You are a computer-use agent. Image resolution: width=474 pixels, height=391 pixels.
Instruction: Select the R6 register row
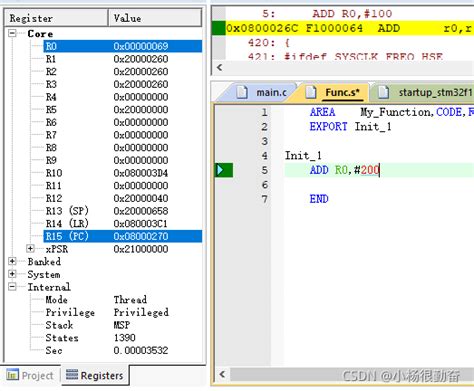pos(122,122)
